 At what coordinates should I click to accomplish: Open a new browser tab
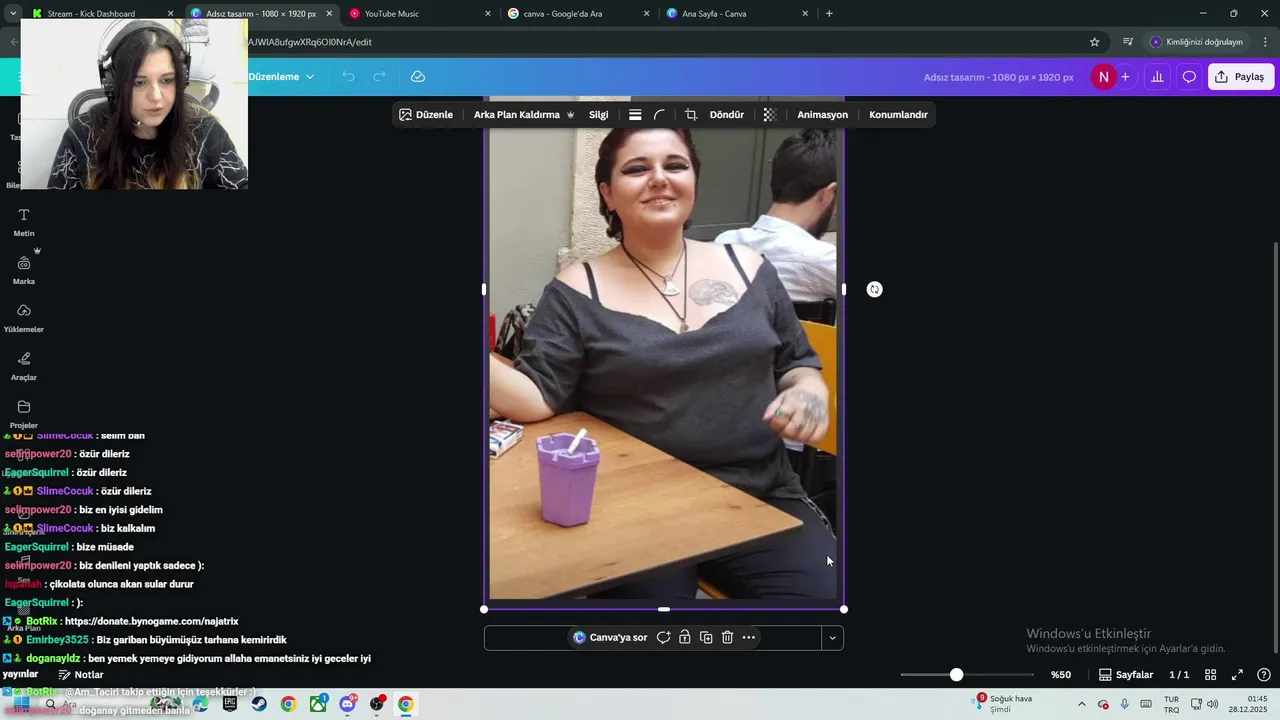tap(829, 14)
